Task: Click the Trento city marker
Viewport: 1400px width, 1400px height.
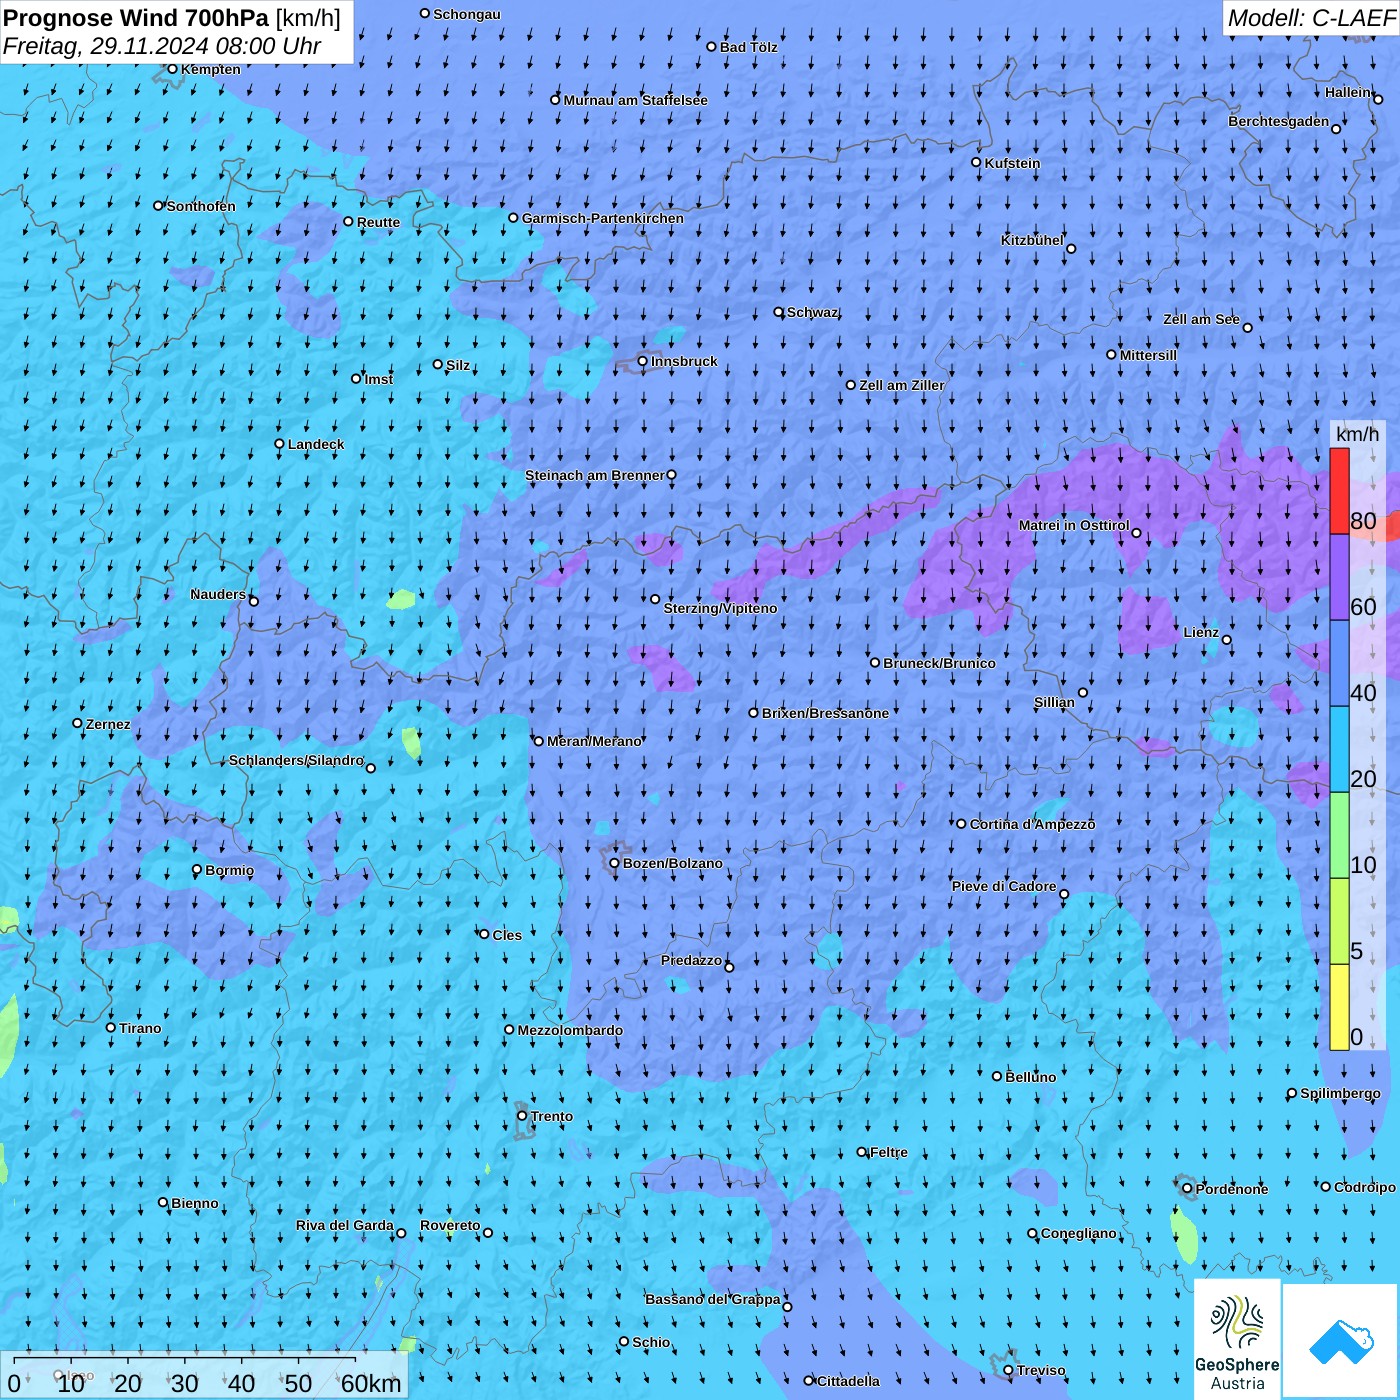Action: point(522,1116)
